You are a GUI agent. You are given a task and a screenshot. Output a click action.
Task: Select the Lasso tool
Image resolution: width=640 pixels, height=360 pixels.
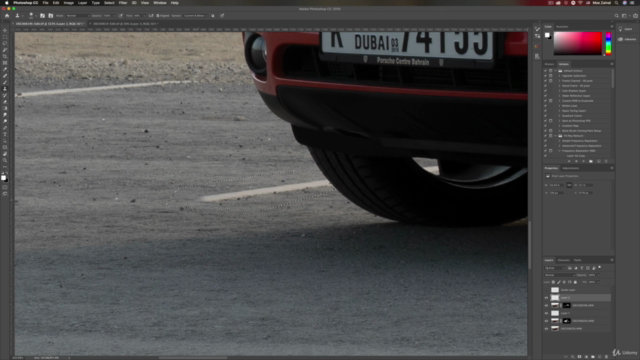(x=5, y=43)
